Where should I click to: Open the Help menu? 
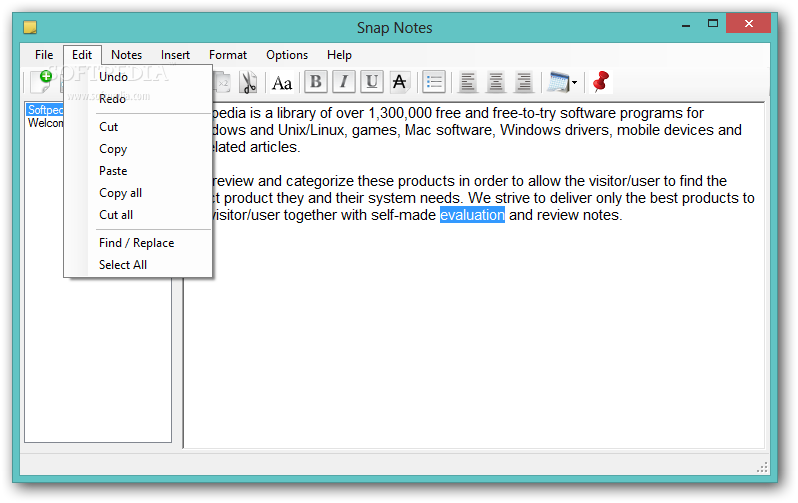(339, 55)
